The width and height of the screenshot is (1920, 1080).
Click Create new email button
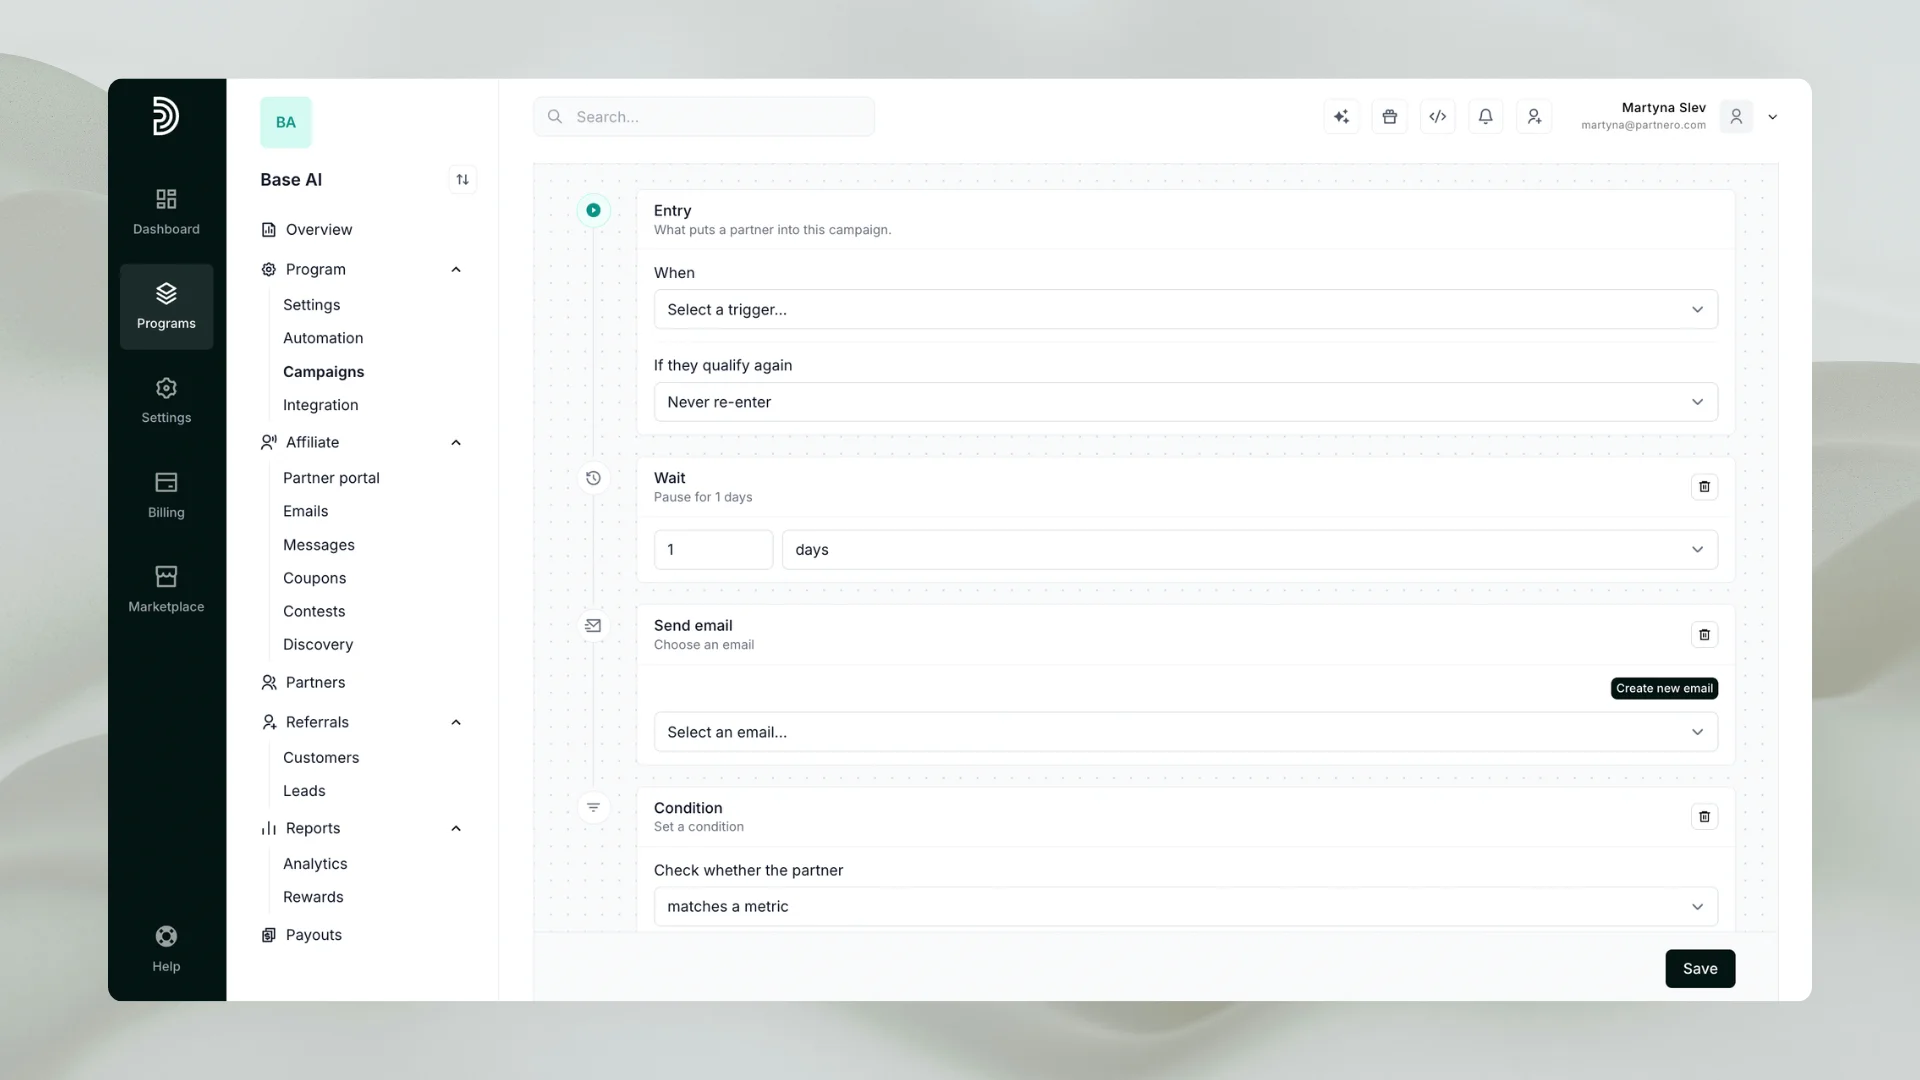(1664, 689)
